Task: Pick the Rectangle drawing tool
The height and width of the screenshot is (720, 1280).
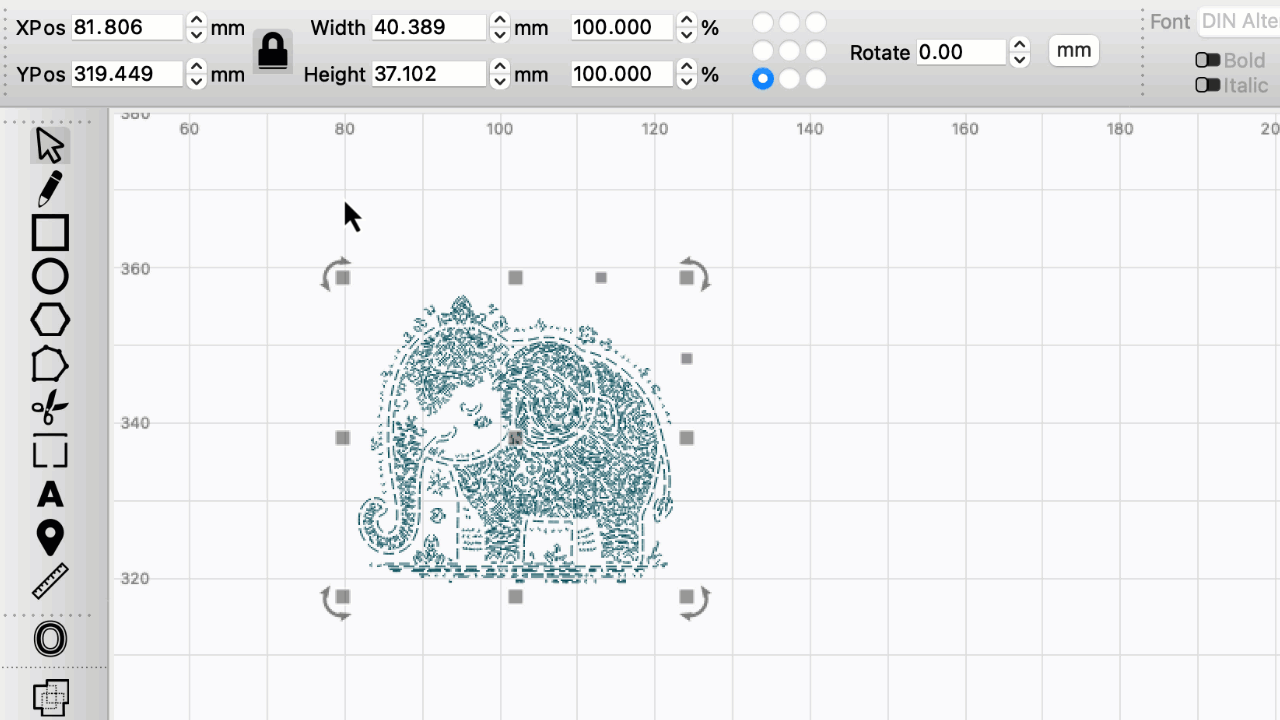Action: [50, 233]
